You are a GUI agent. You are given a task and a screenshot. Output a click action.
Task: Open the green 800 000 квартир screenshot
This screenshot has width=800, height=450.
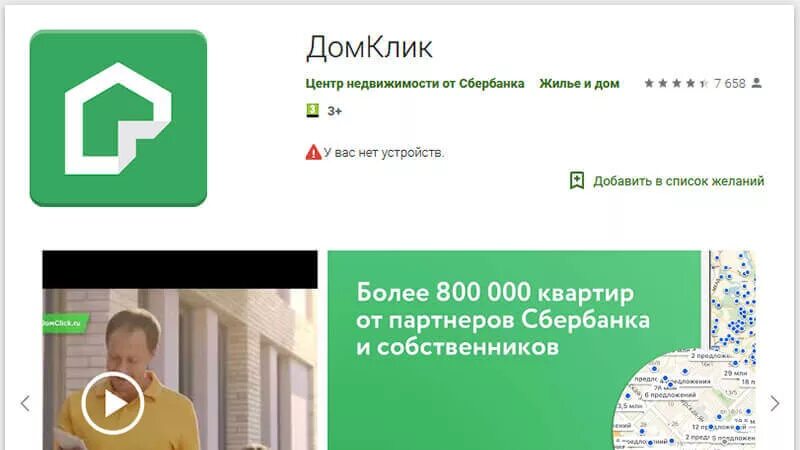[514, 350]
